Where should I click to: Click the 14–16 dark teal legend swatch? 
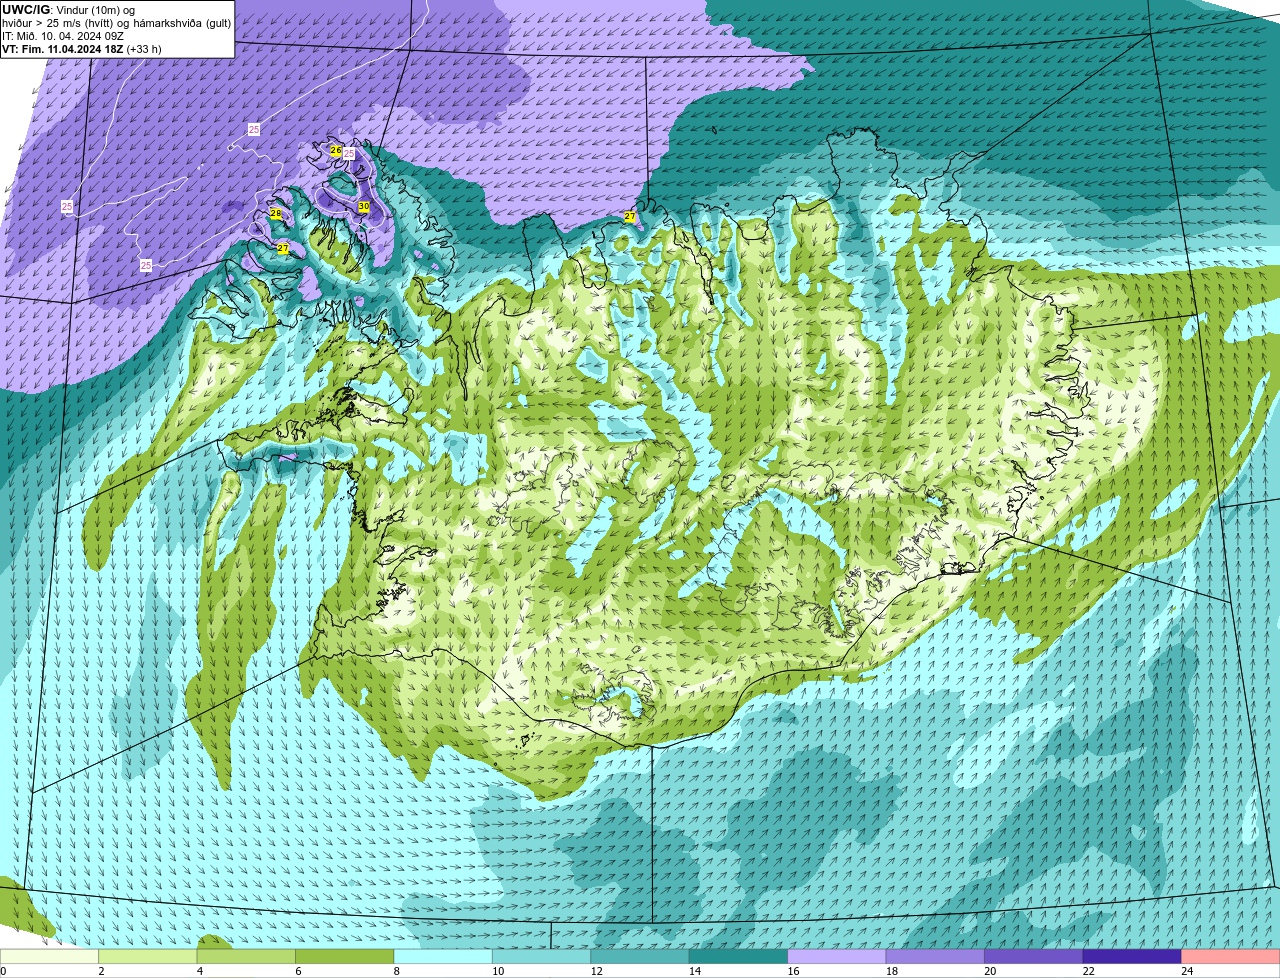(x=739, y=956)
